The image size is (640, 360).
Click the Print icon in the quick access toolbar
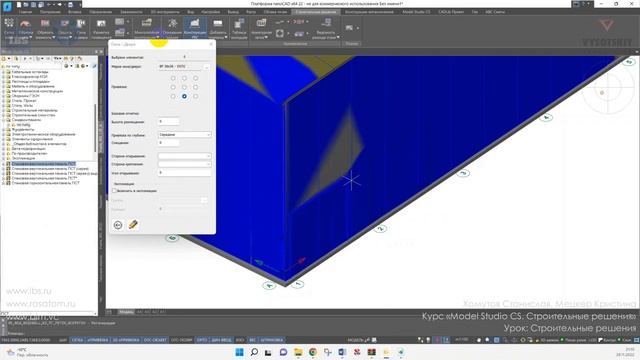(70, 4)
